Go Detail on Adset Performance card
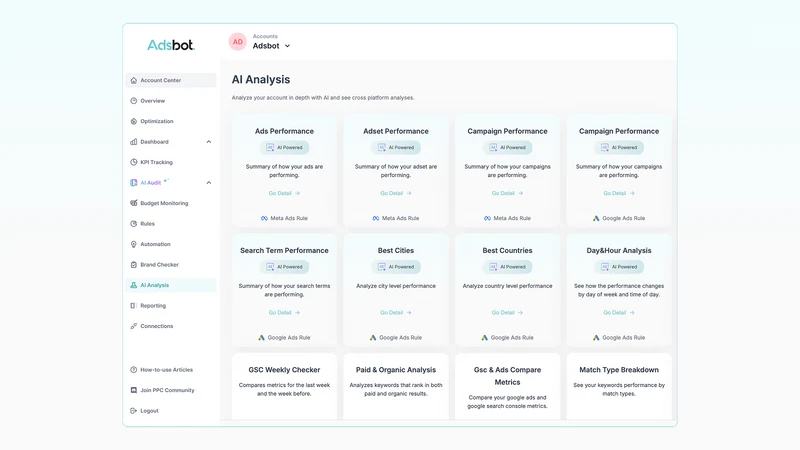Screen dimensions: 800x450 point(396,193)
